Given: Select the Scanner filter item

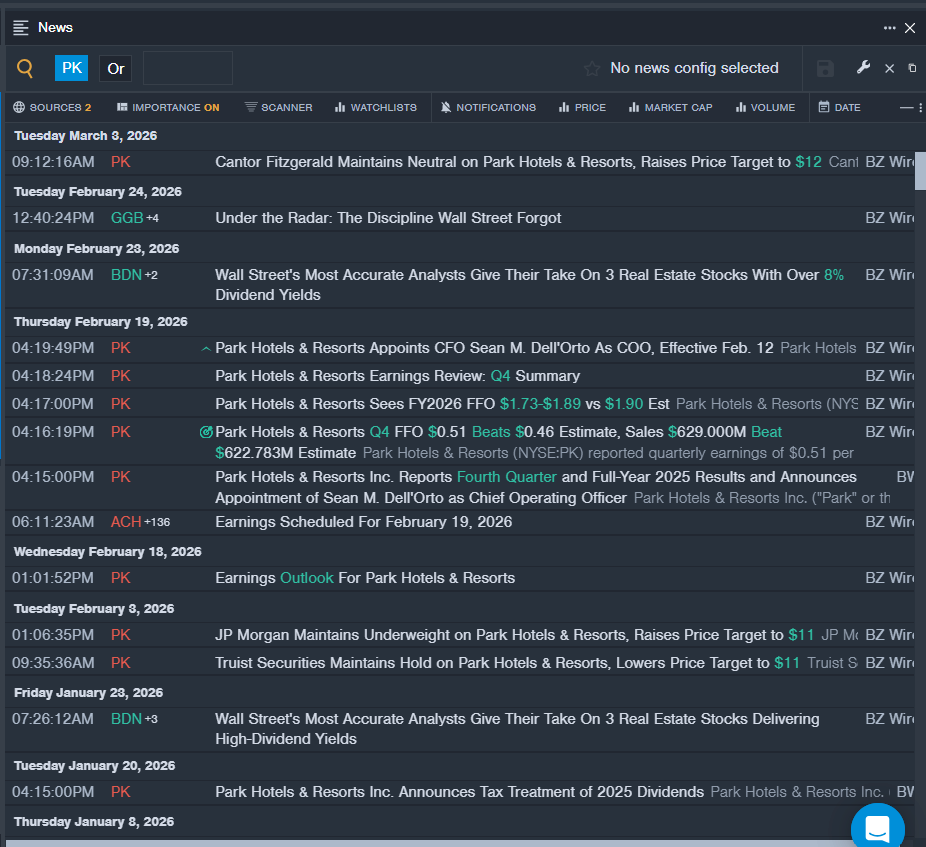Looking at the screenshot, I should click(x=278, y=107).
